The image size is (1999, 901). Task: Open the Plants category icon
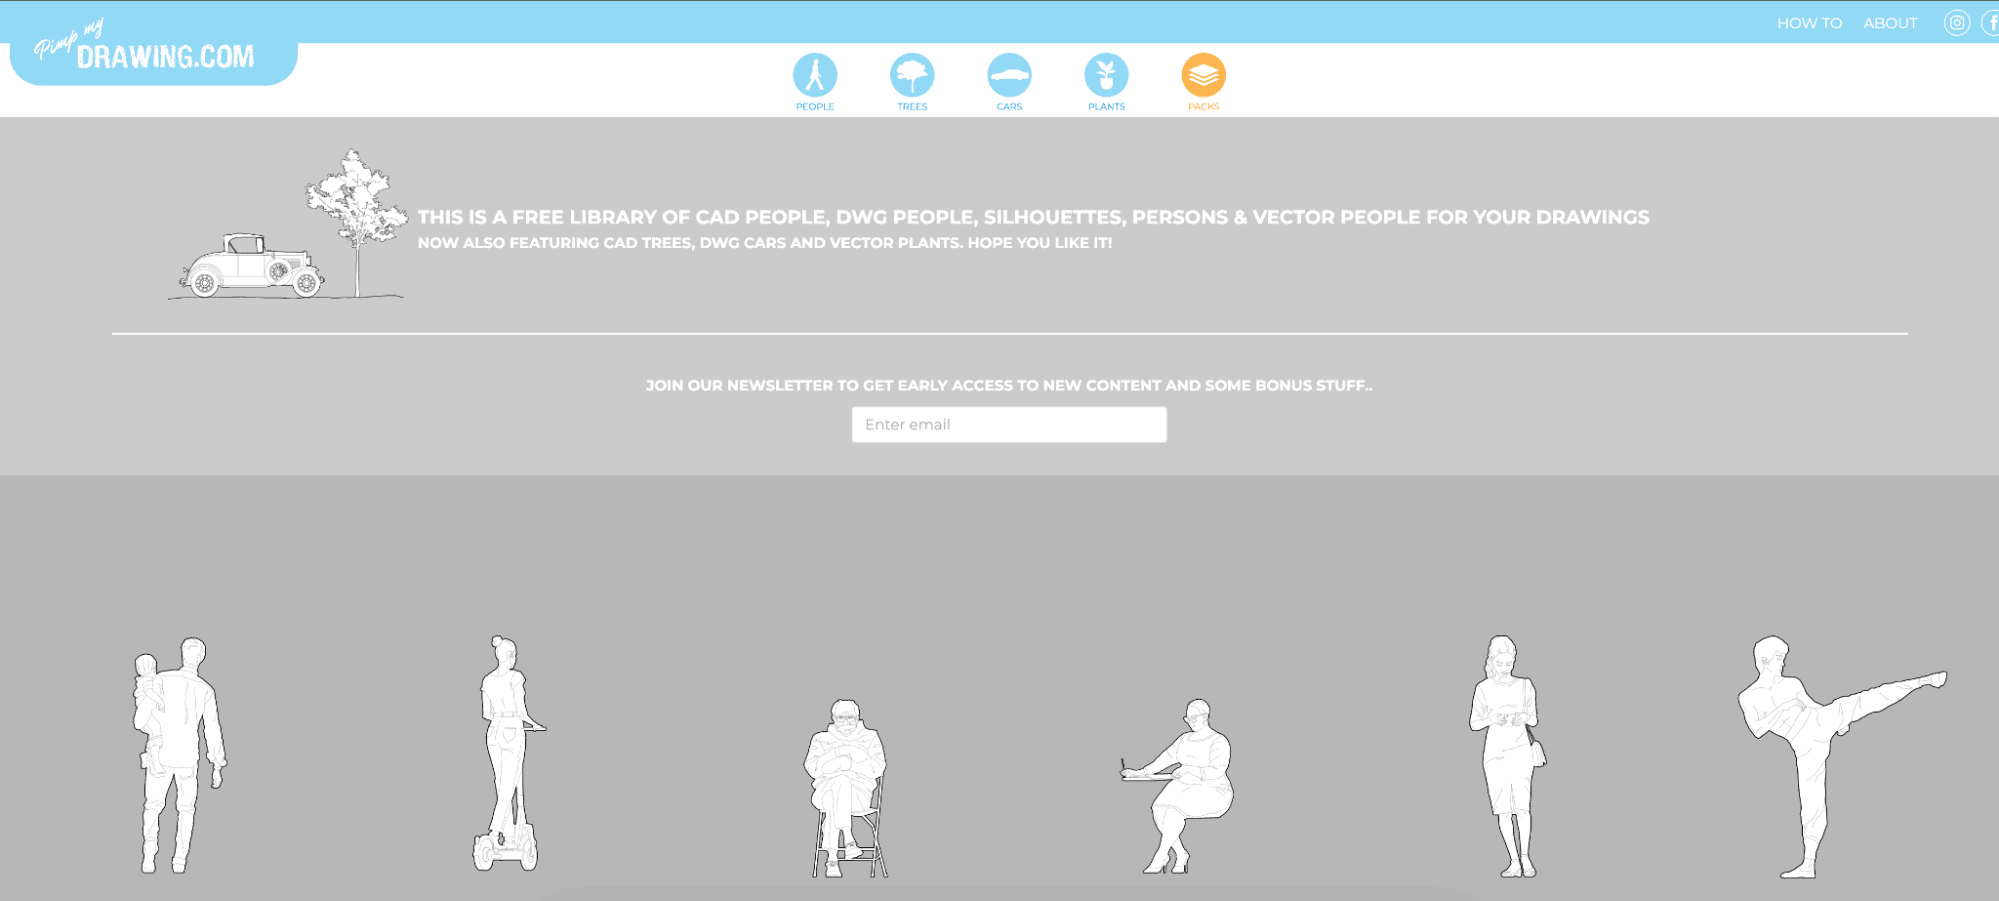pyautogui.click(x=1106, y=76)
